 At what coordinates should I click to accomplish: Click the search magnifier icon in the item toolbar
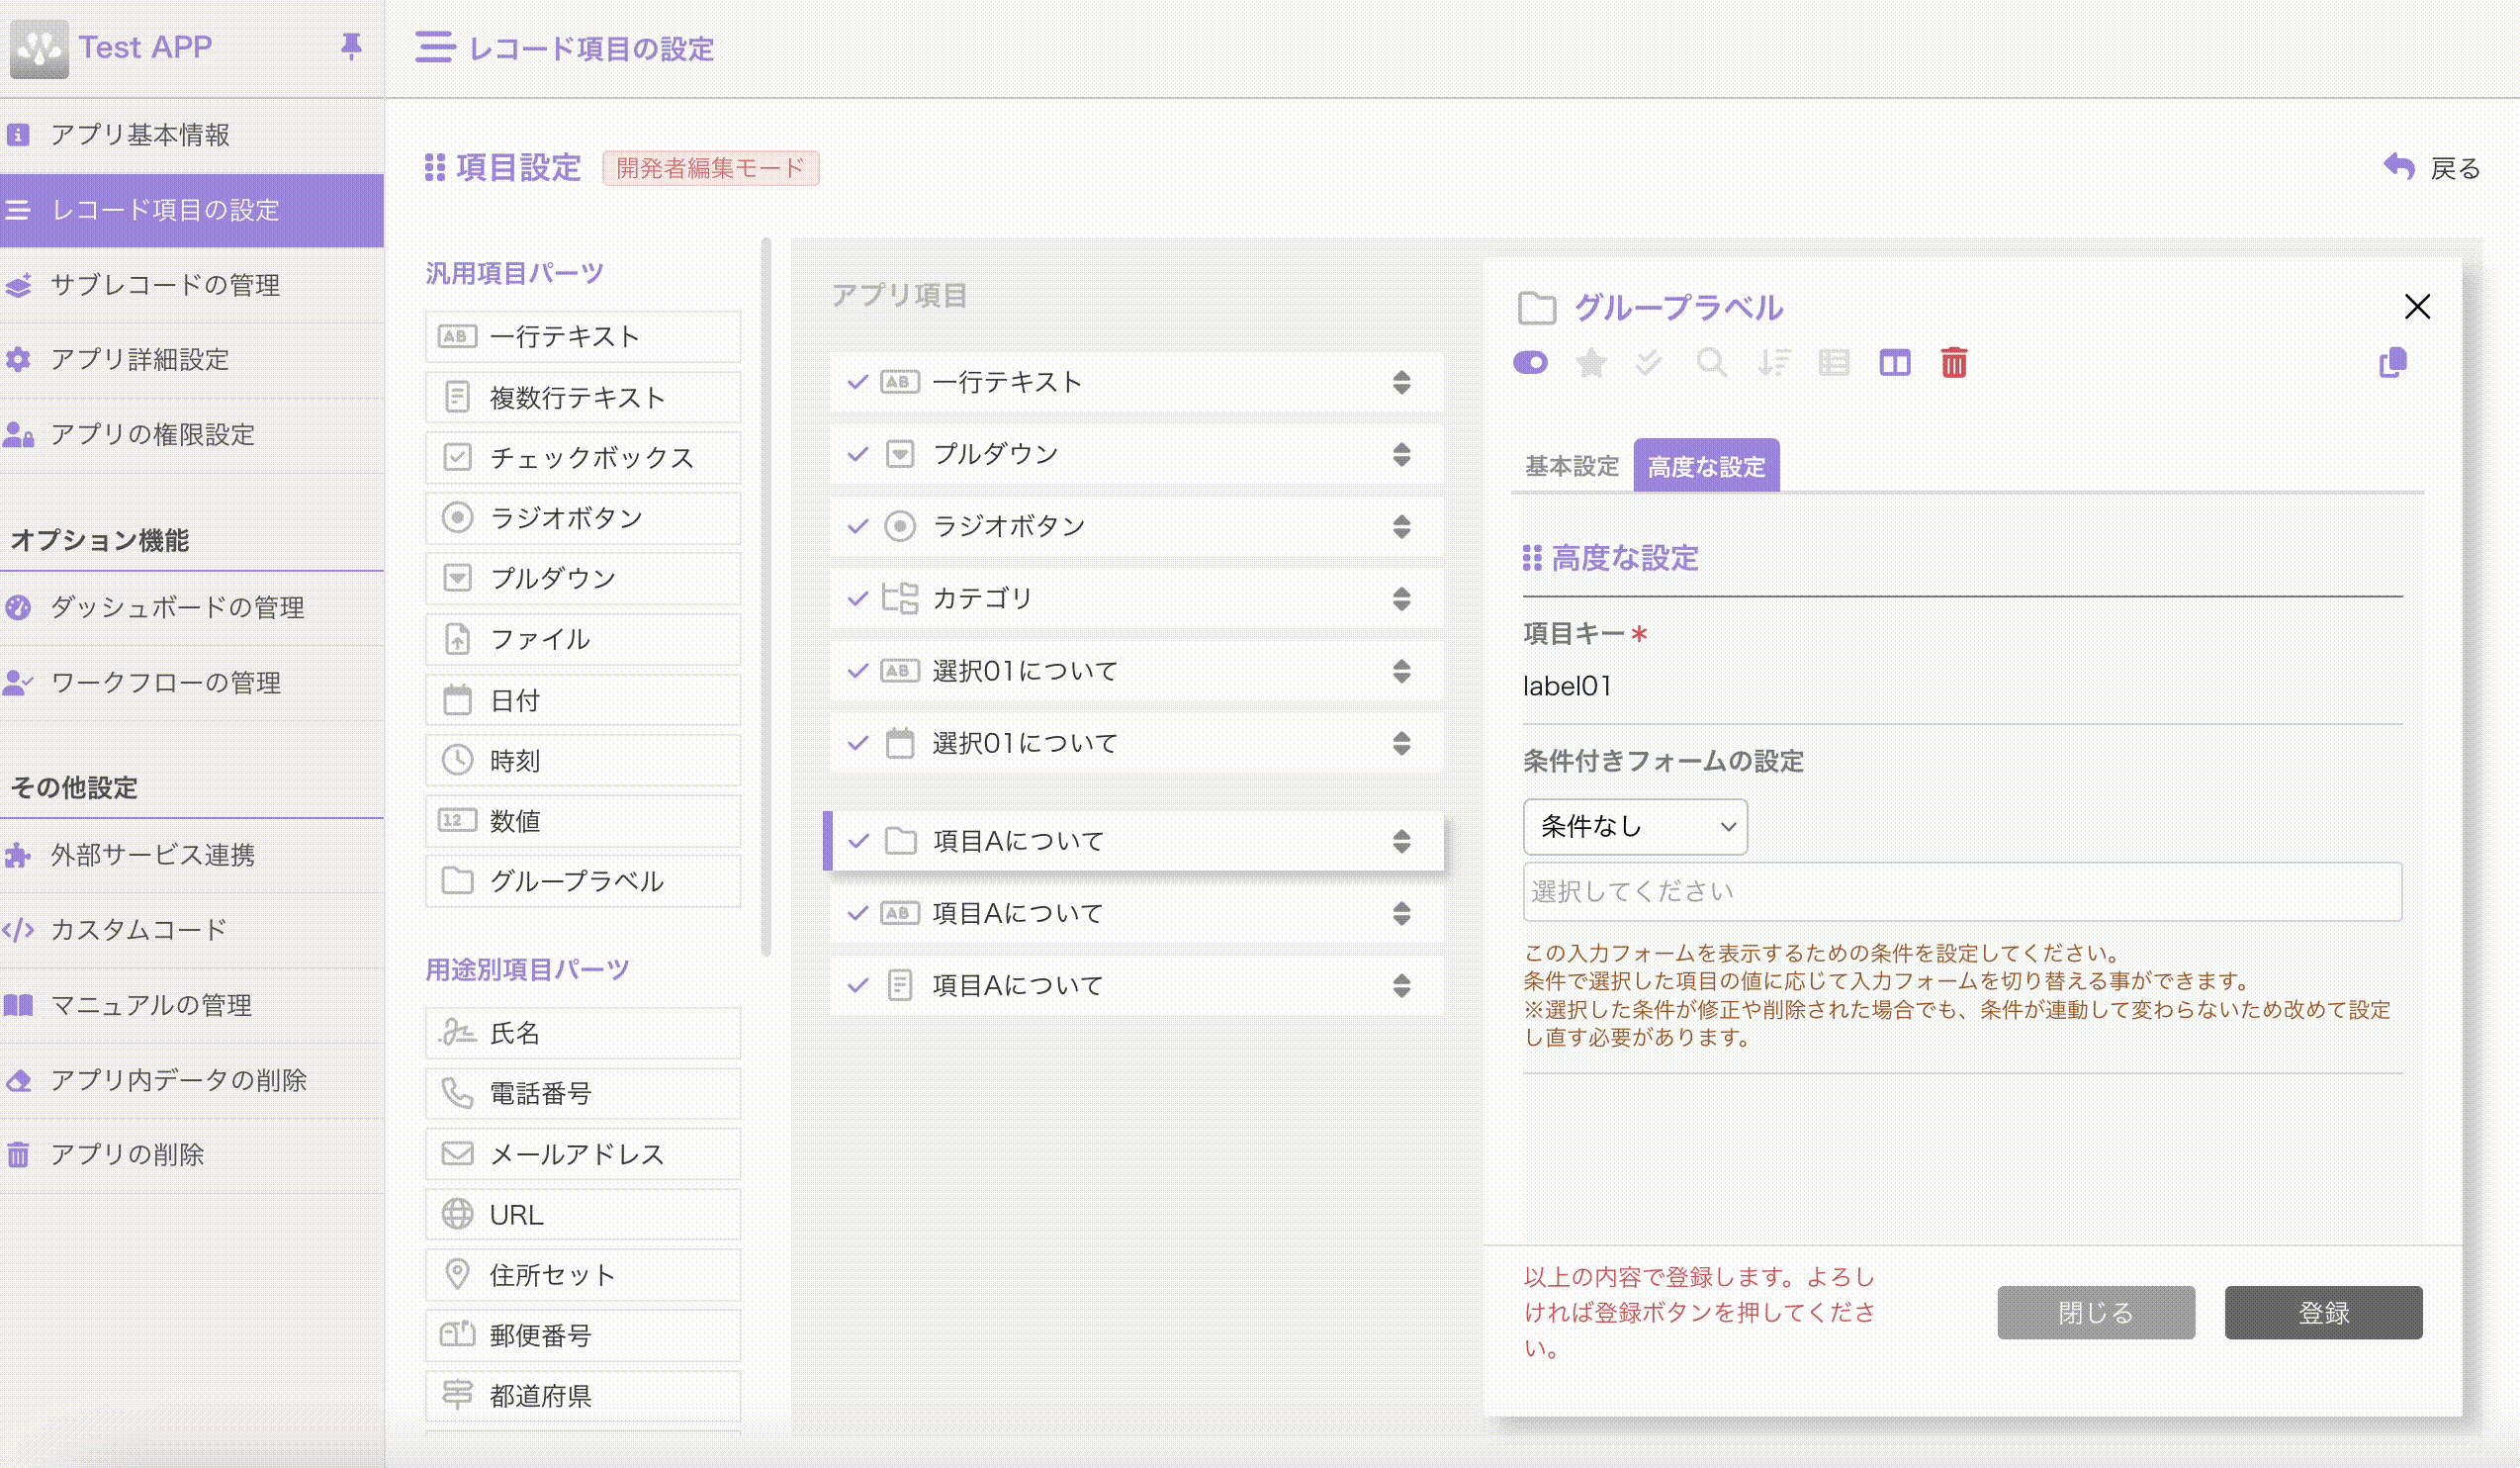point(1711,362)
